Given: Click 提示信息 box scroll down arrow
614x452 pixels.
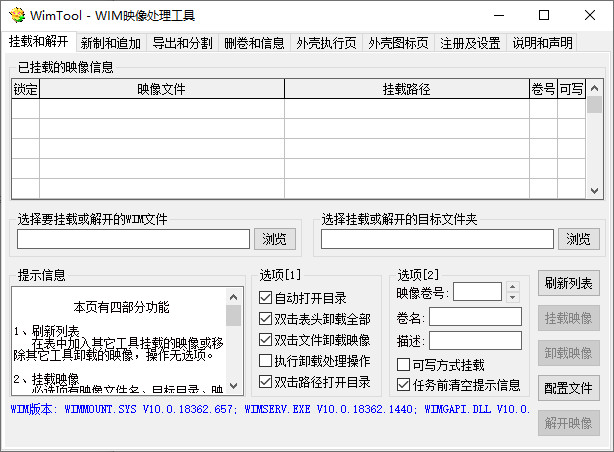Looking at the screenshot, I should [x=233, y=386].
